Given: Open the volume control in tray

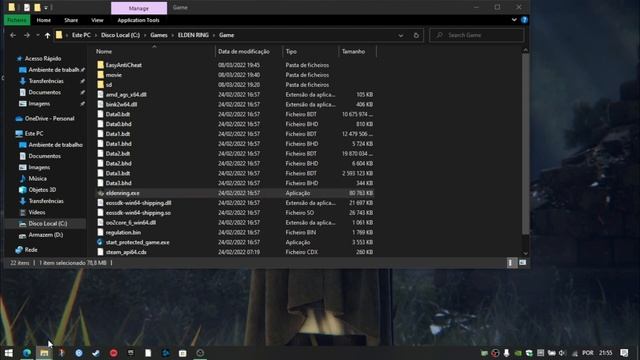Looking at the screenshot, I should coord(562,353).
